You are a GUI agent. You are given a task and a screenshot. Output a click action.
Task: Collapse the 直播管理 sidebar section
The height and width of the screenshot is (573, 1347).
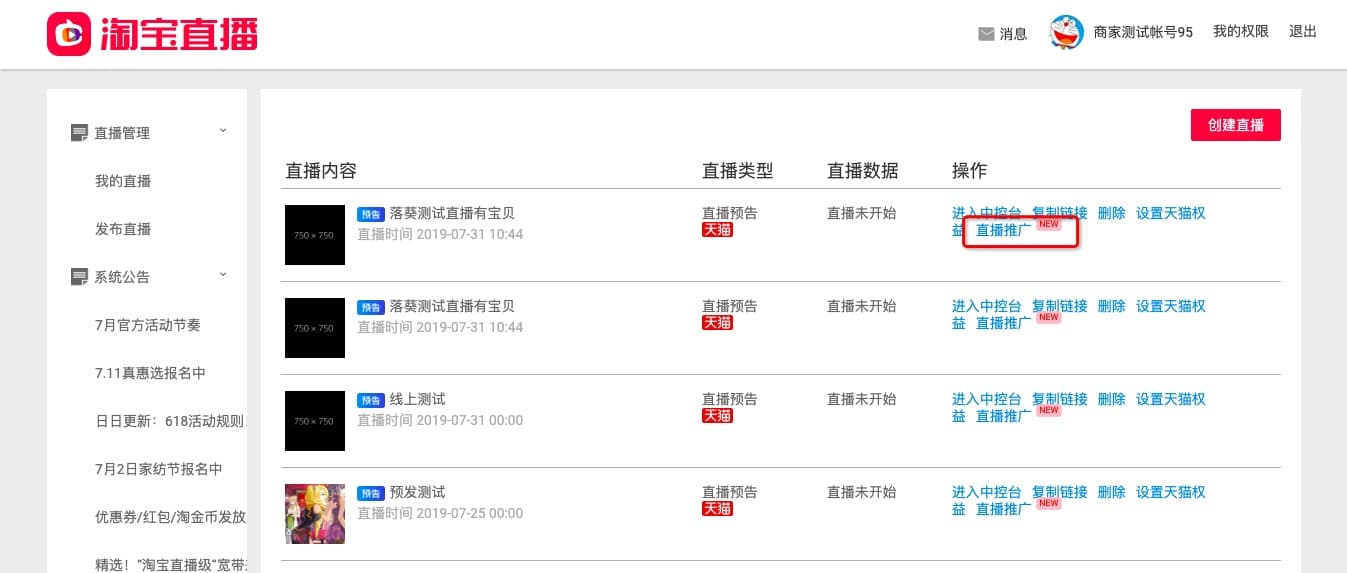223,131
